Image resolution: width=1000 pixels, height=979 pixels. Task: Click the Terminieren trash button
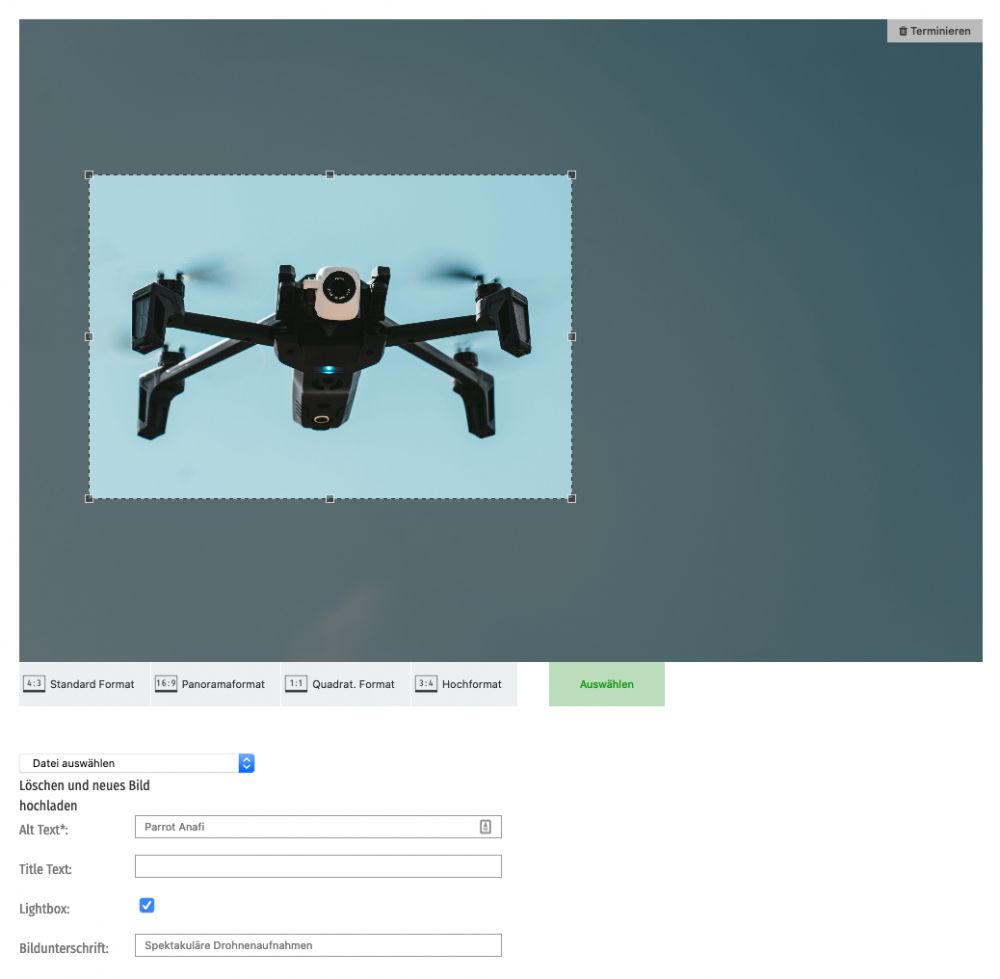point(934,31)
